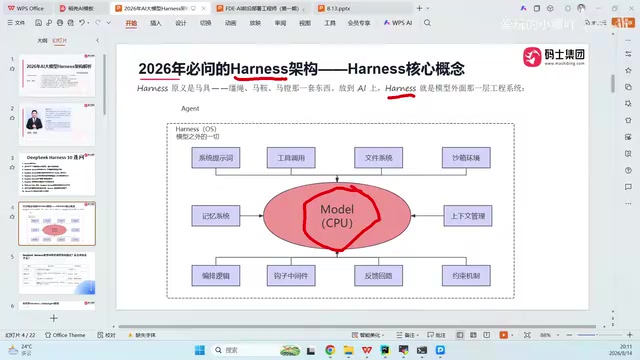Click the user avatar at top right
The width and height of the screenshot is (640, 360).
point(581,8)
